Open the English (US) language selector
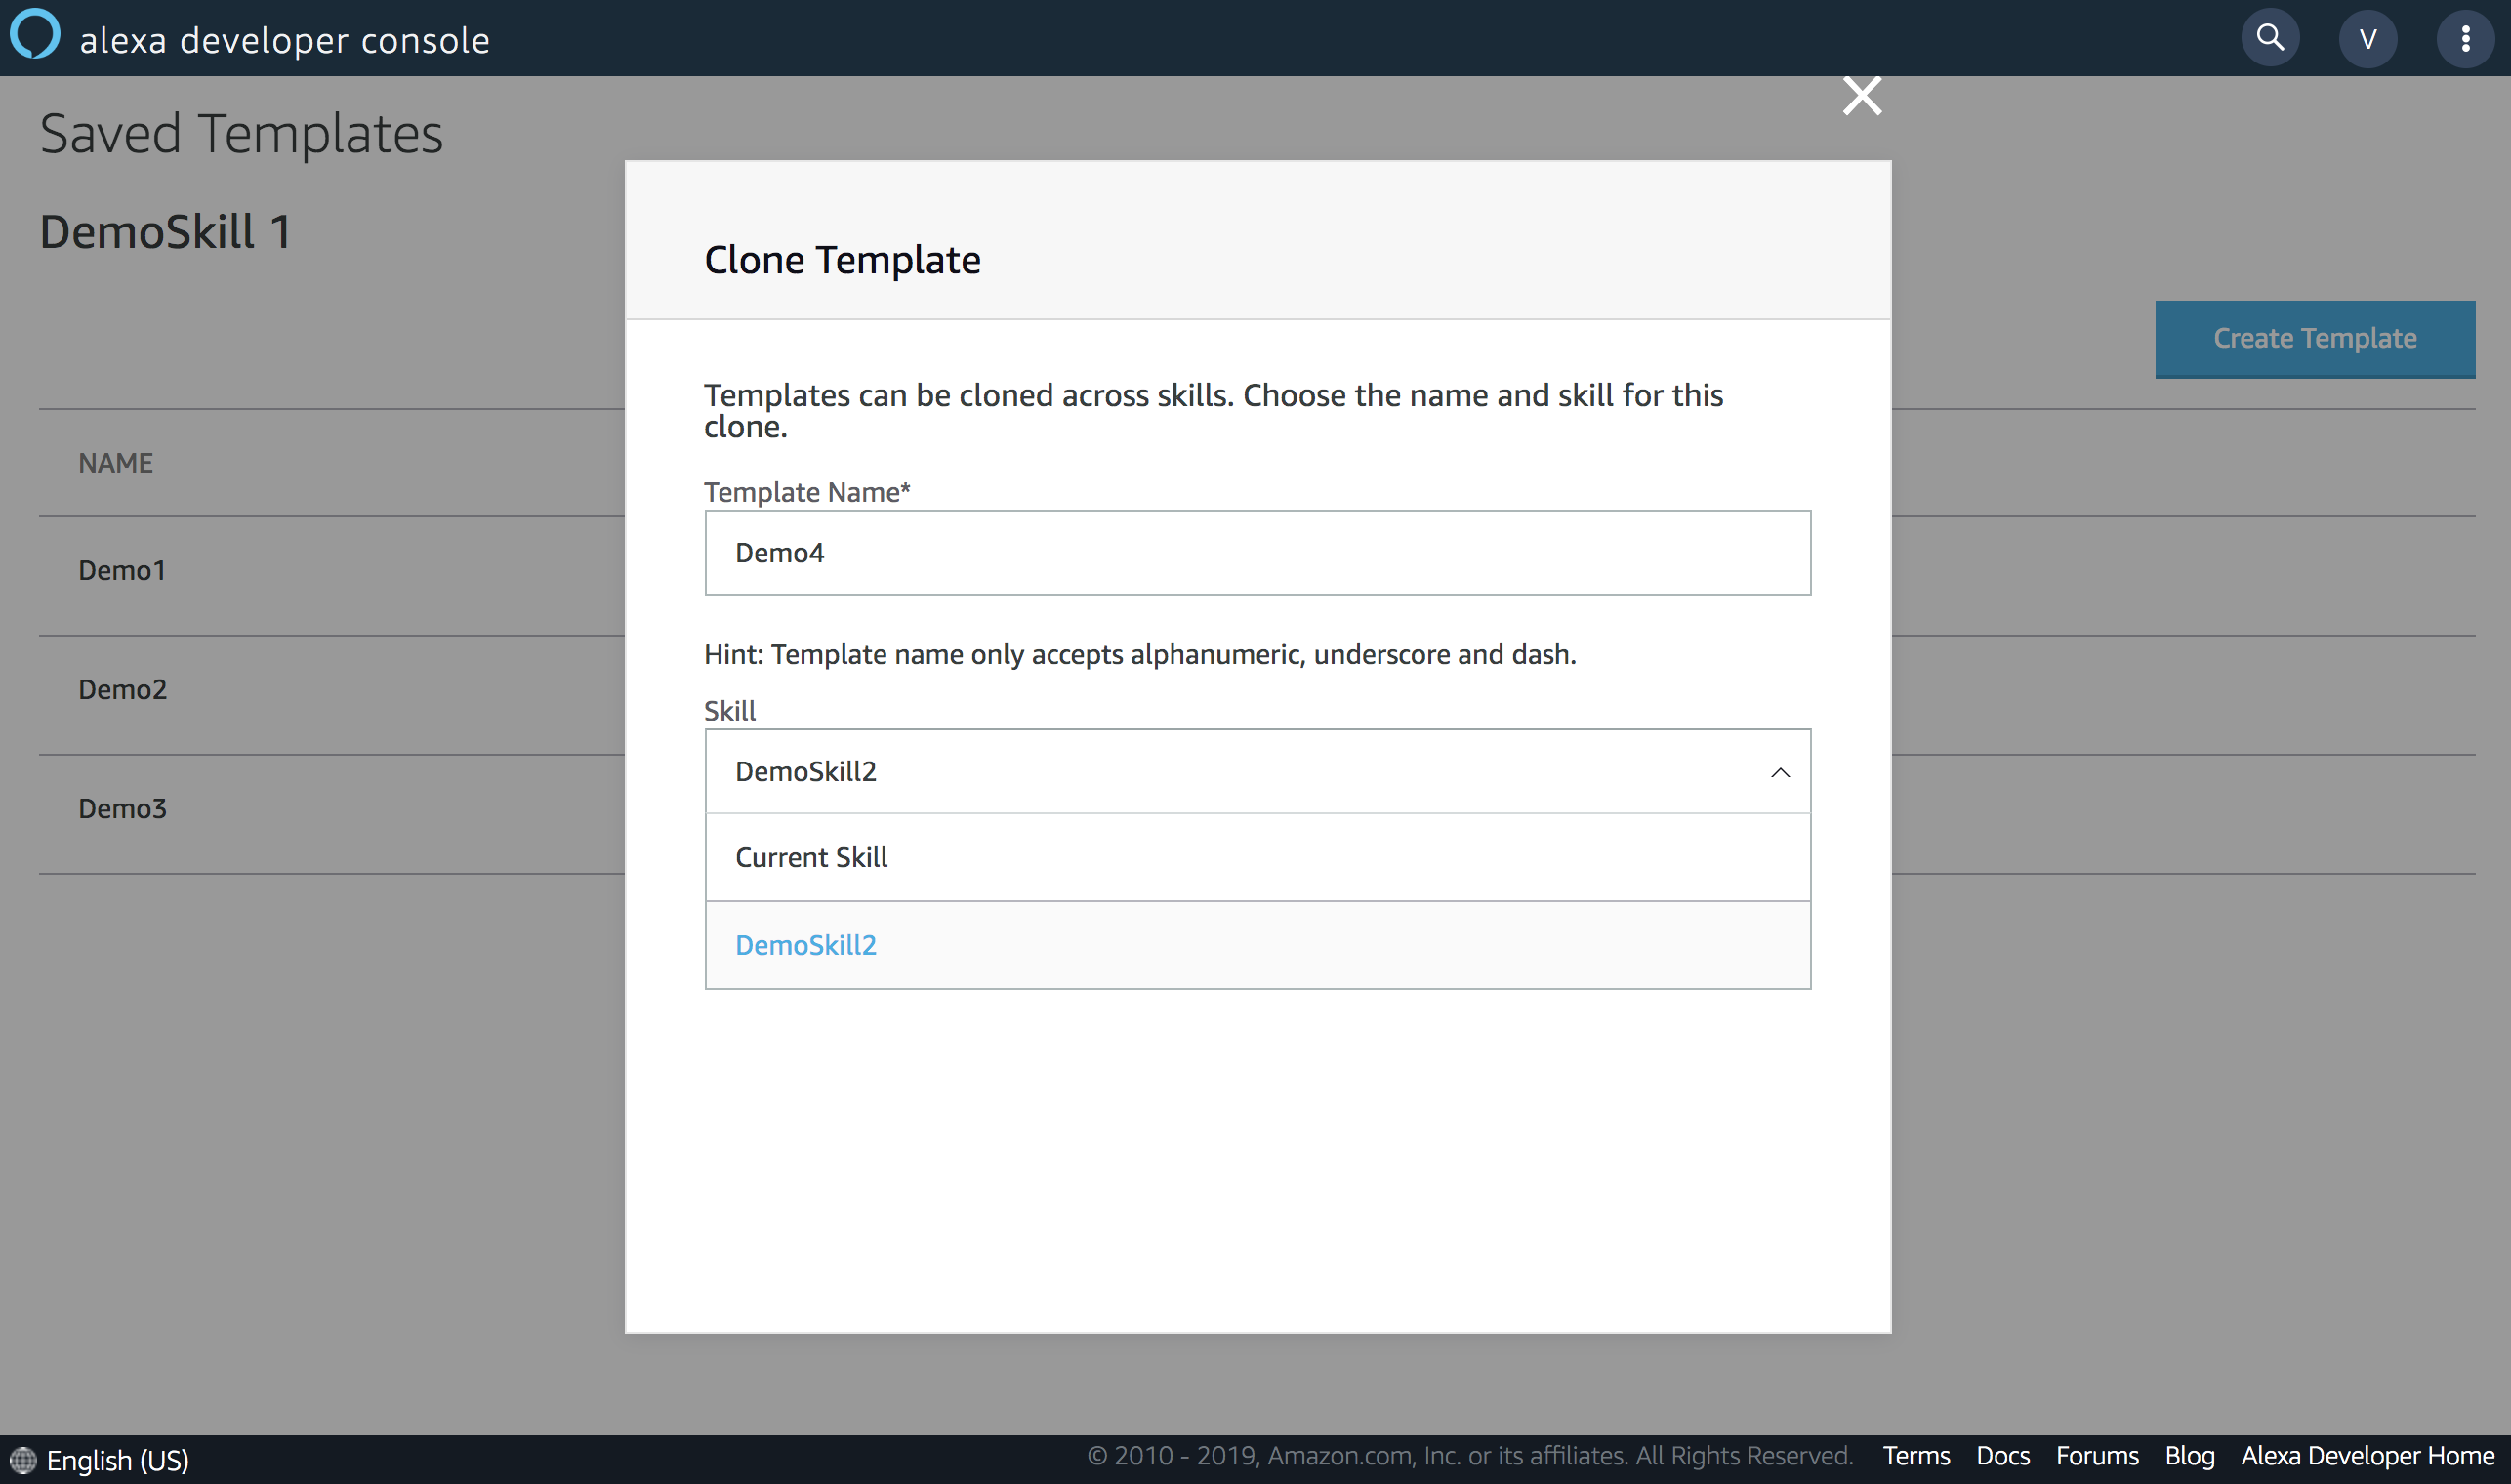Screen dimensions: 2511x1484 click(117, 1460)
